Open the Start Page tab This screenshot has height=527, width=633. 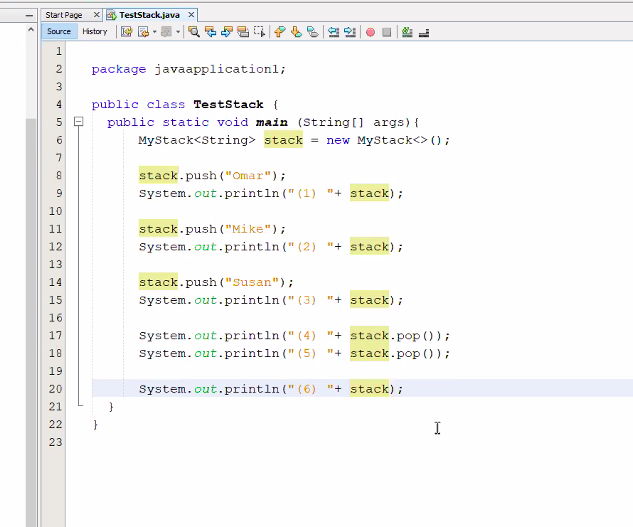[64, 15]
